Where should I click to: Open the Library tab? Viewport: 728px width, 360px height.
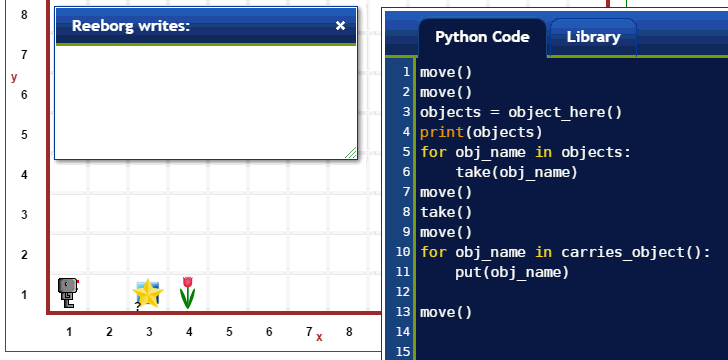pos(593,37)
